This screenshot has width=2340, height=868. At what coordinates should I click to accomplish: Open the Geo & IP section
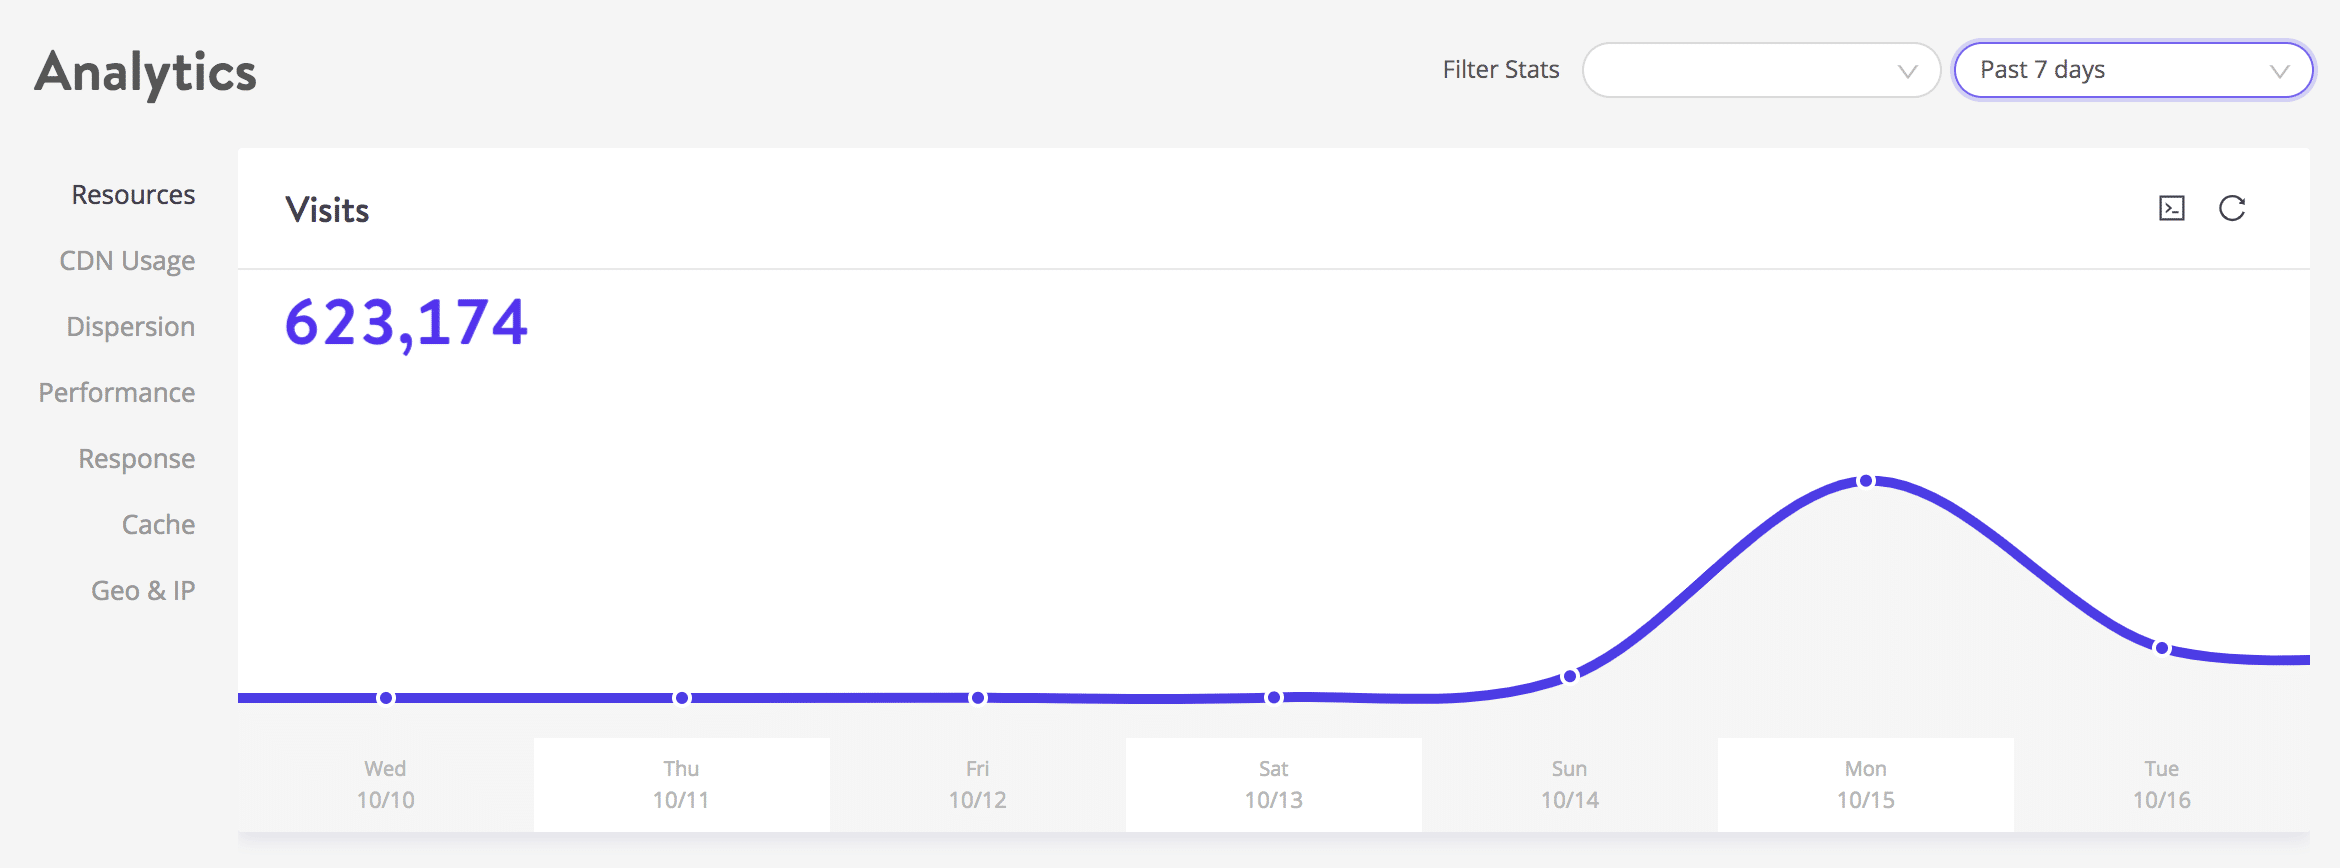(x=144, y=590)
